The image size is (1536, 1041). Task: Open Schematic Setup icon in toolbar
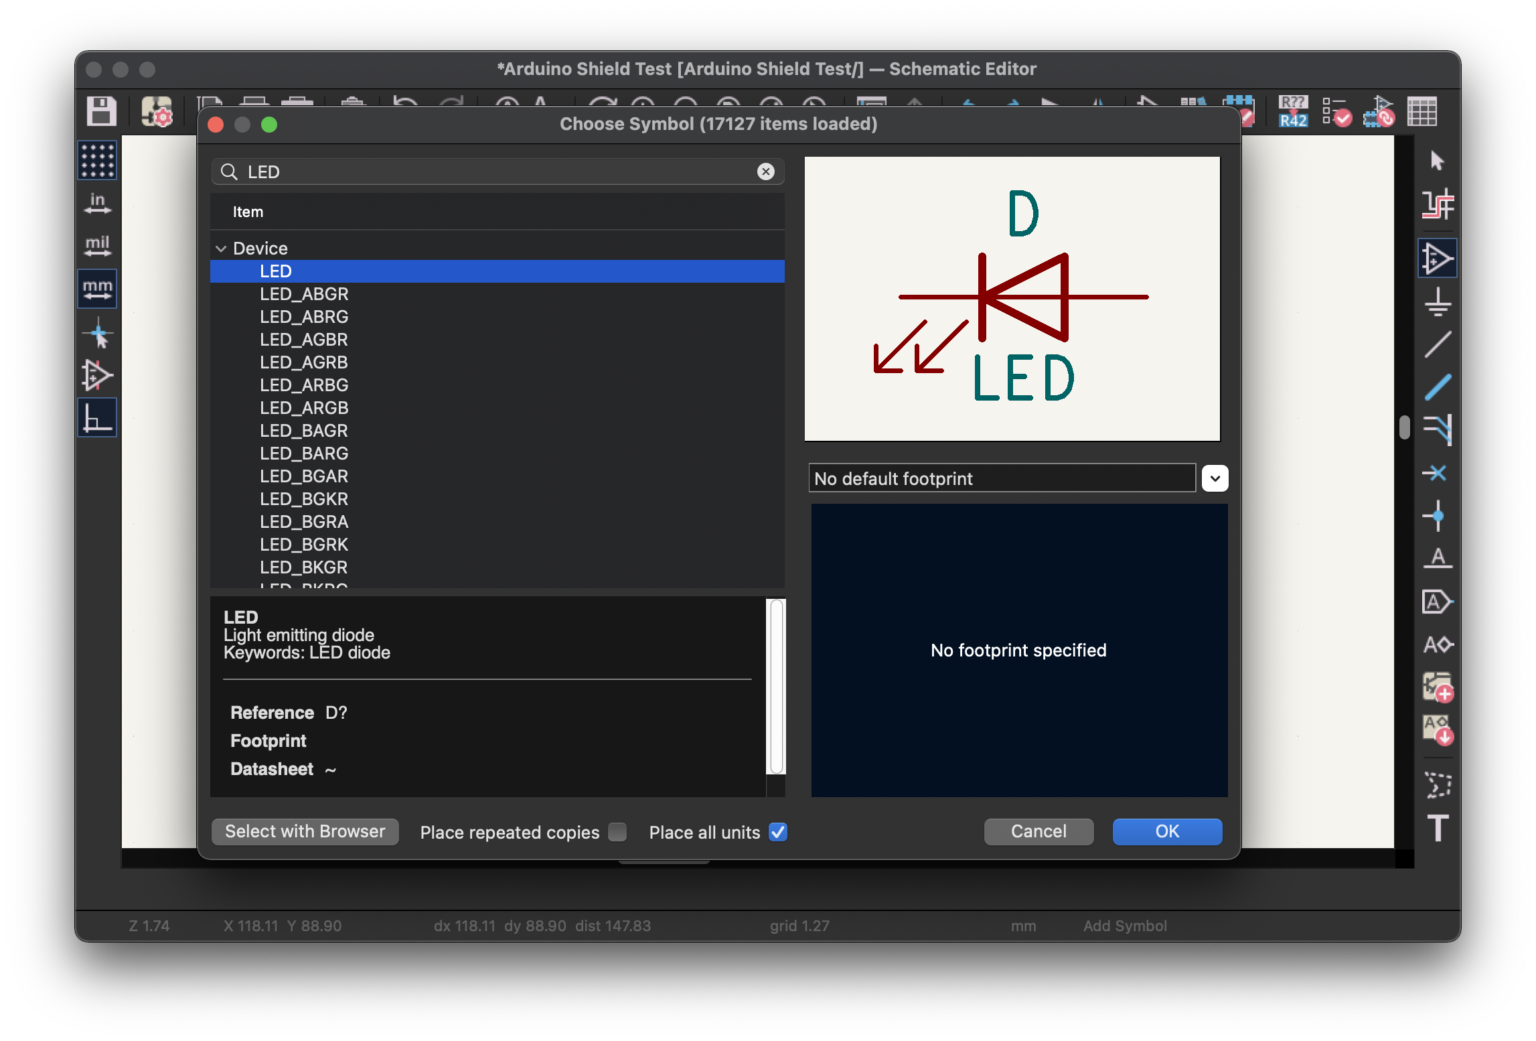157,111
